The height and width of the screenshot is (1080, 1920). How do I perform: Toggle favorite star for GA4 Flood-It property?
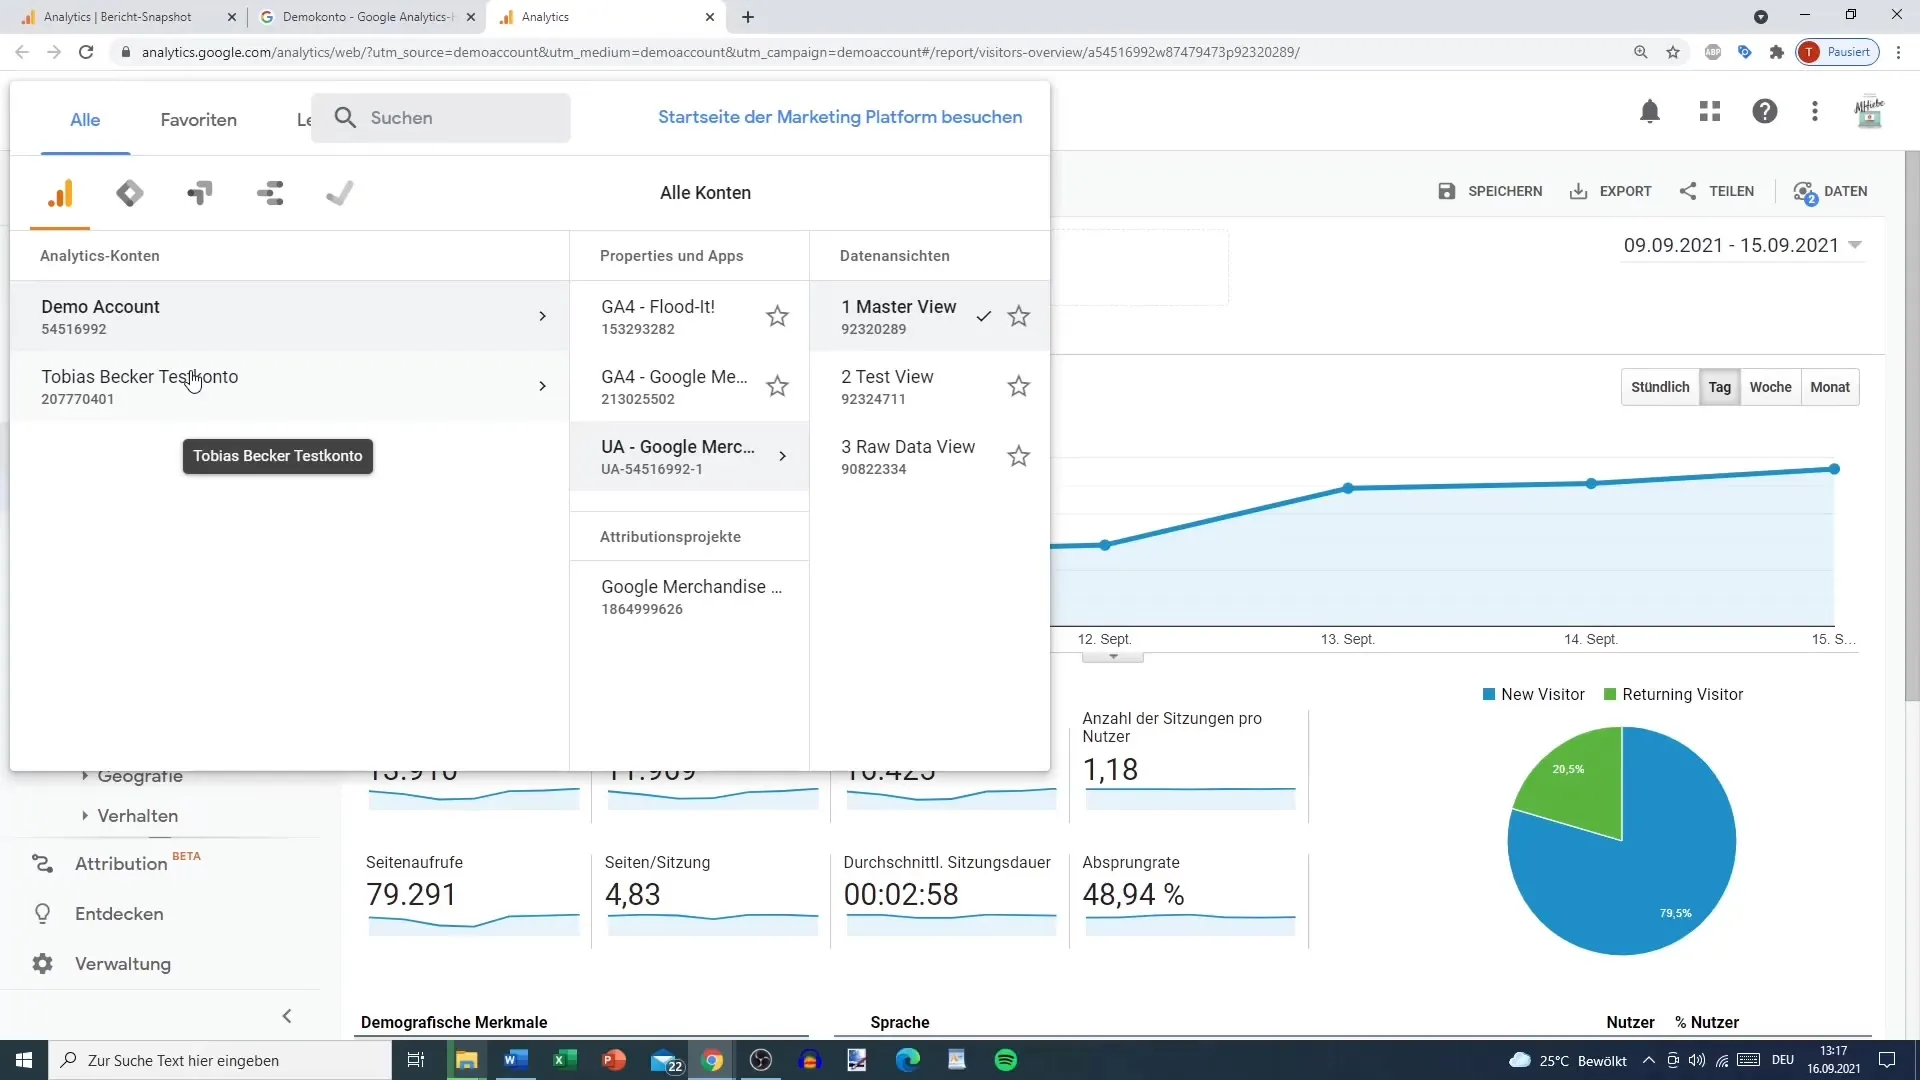coord(778,315)
